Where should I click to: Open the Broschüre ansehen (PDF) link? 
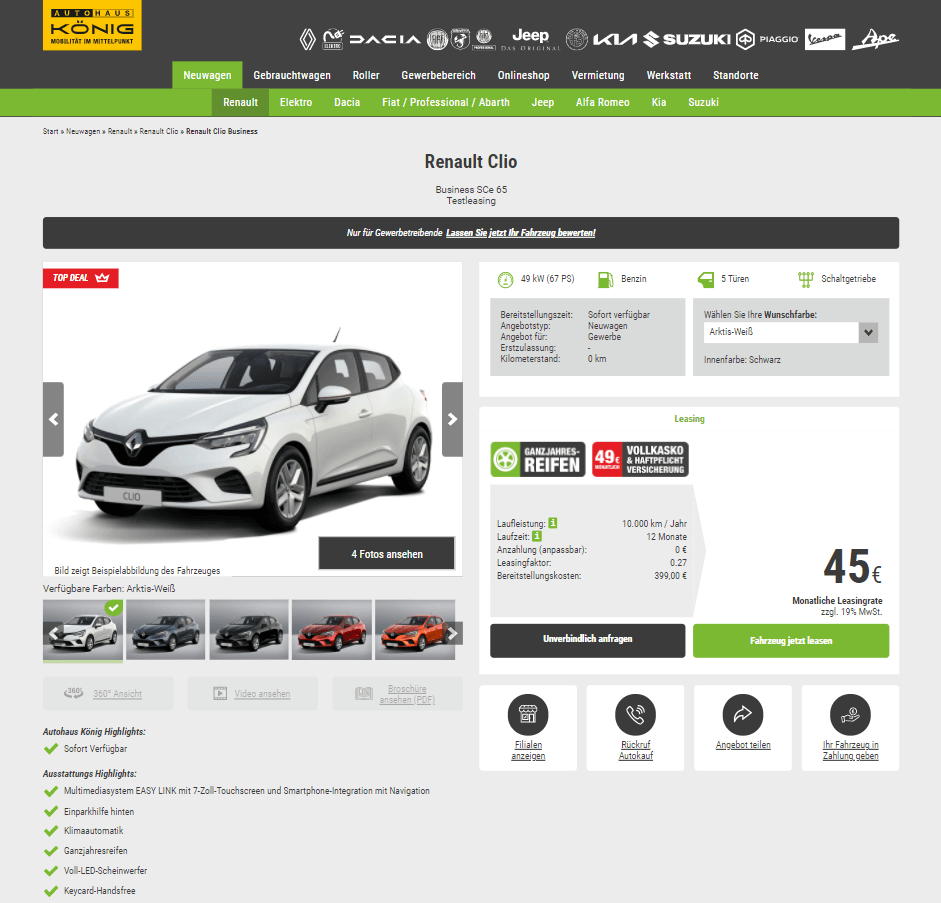tap(397, 694)
